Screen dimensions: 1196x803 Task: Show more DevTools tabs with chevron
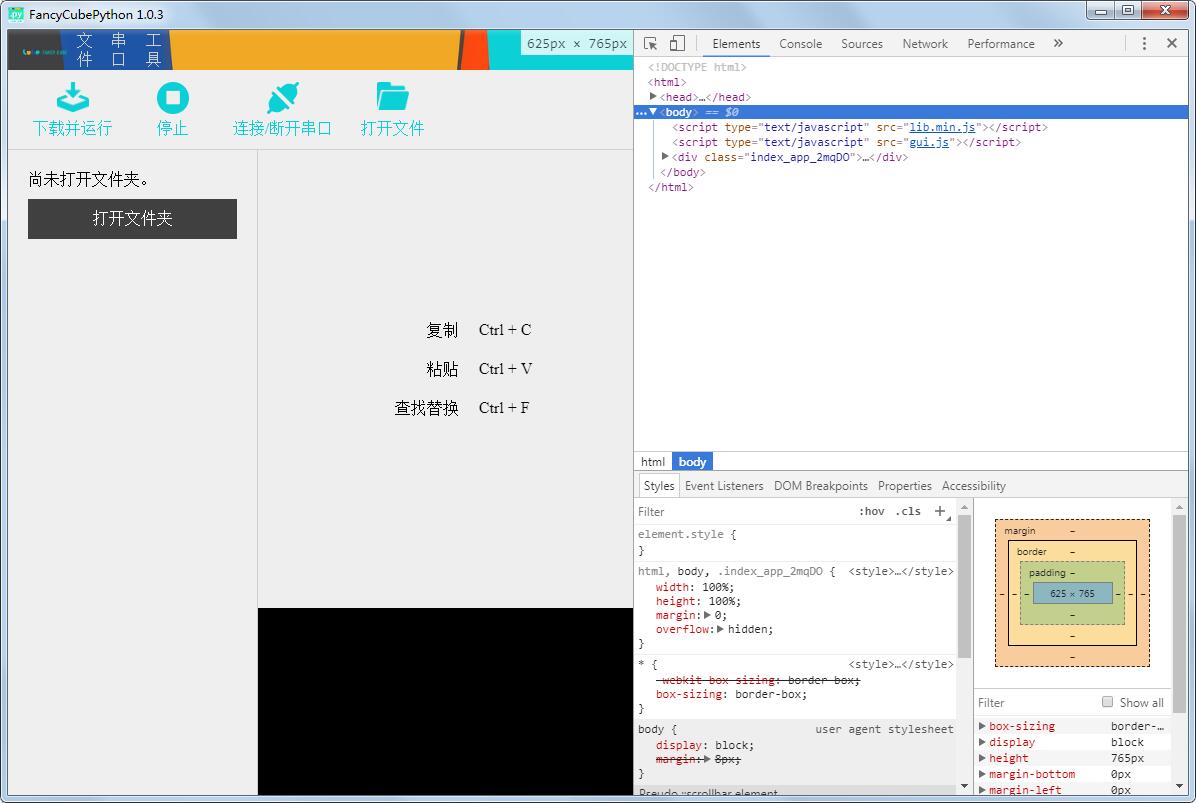pos(1058,44)
